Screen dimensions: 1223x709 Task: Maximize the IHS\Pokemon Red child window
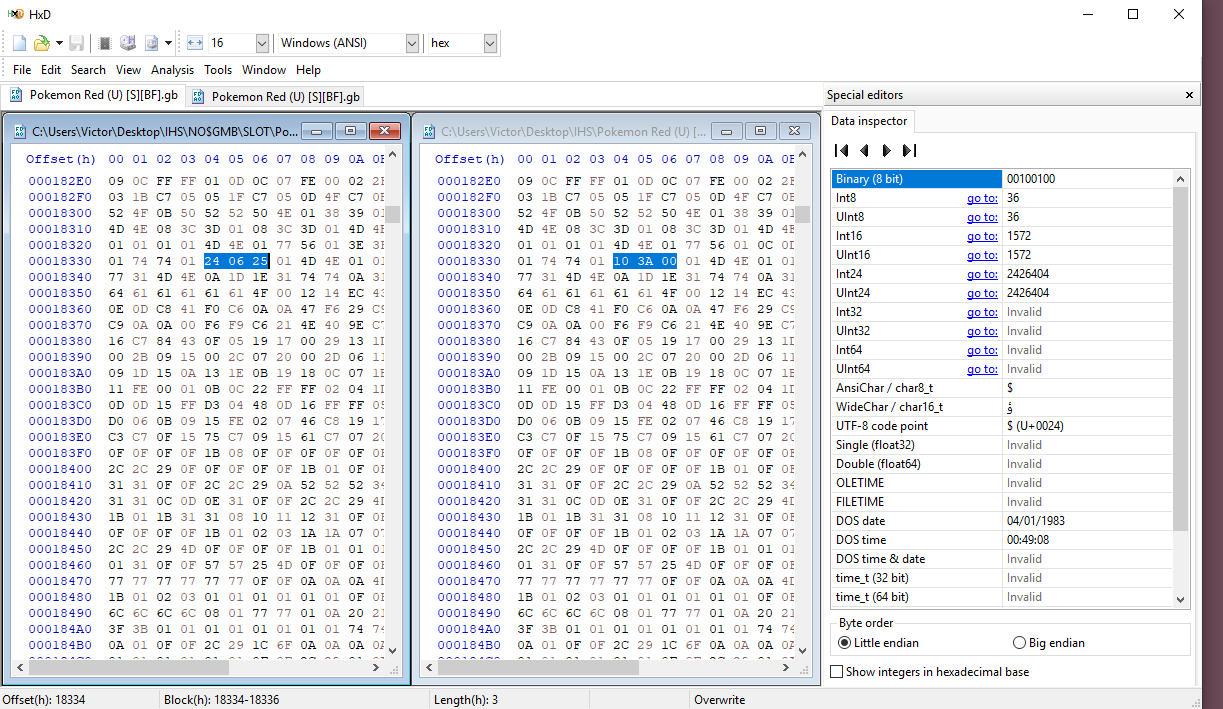coord(761,131)
